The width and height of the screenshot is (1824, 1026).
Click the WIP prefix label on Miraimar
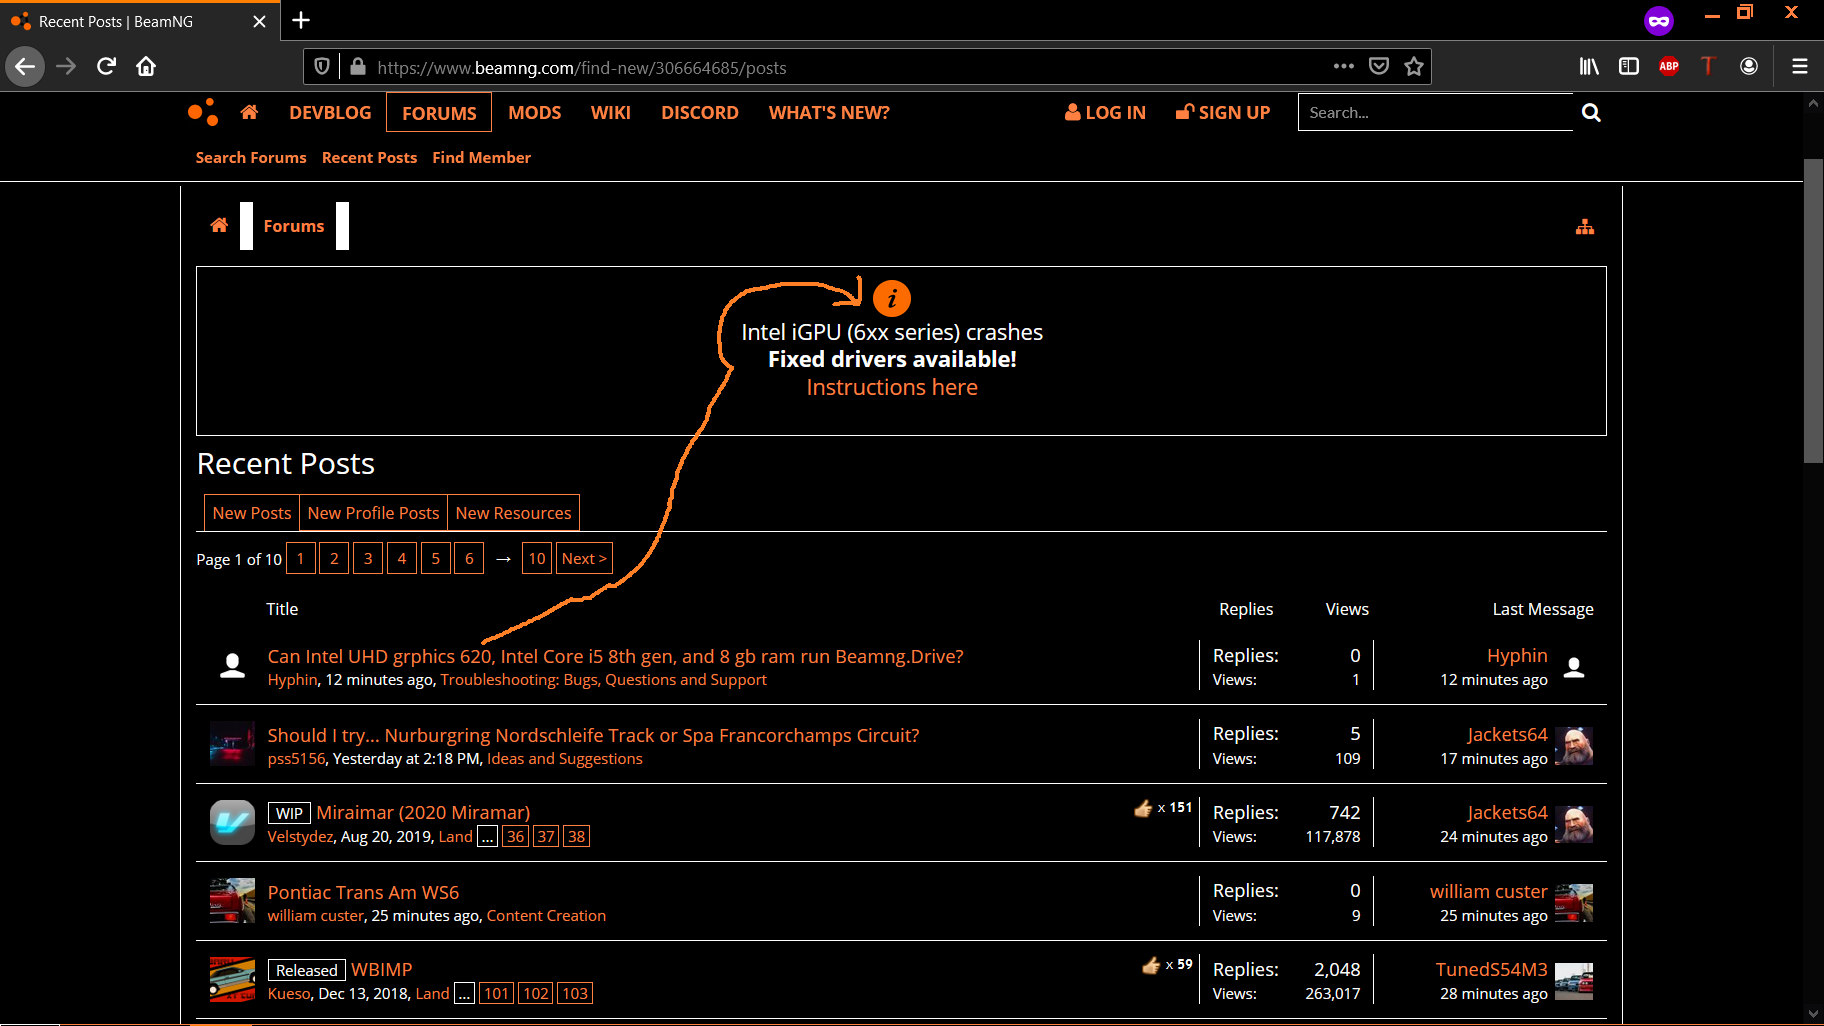pos(290,813)
